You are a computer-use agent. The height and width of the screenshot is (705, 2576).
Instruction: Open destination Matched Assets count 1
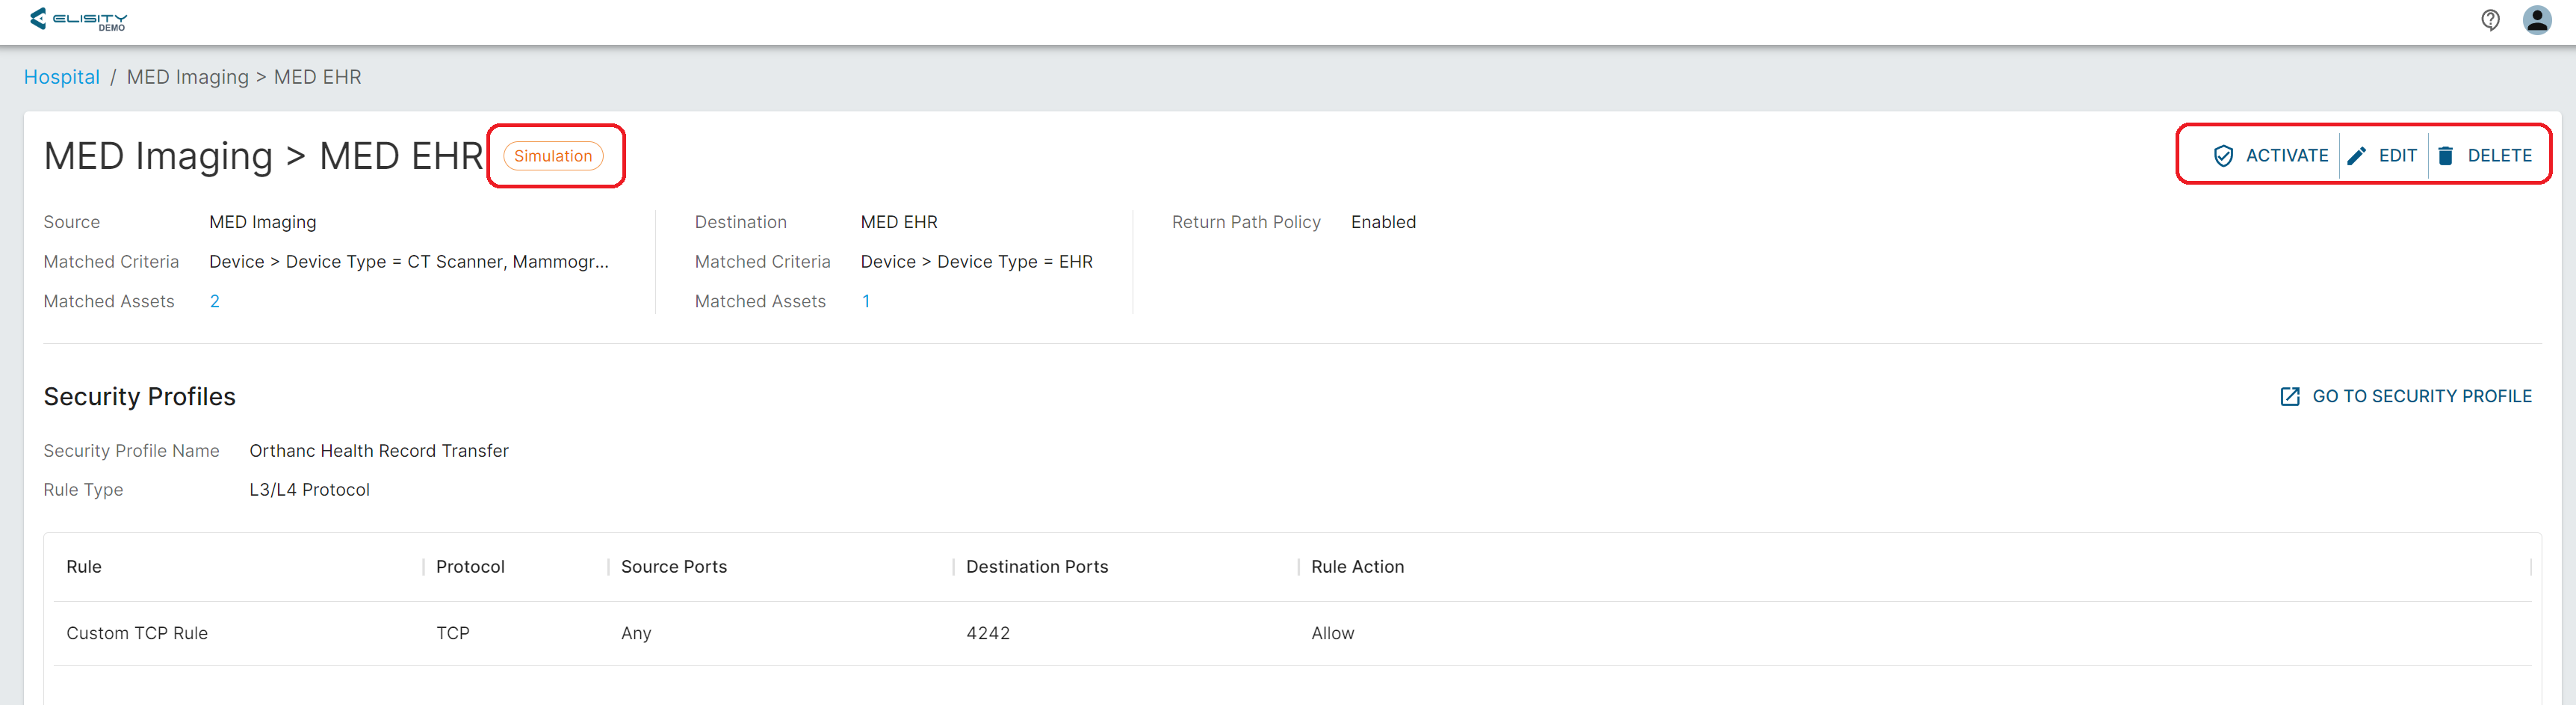click(866, 301)
